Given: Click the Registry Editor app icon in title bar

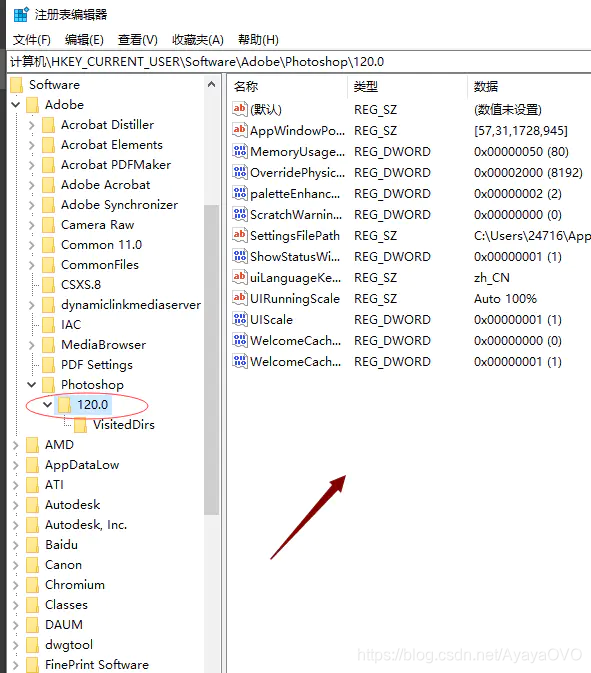Looking at the screenshot, I should pyautogui.click(x=21, y=14).
